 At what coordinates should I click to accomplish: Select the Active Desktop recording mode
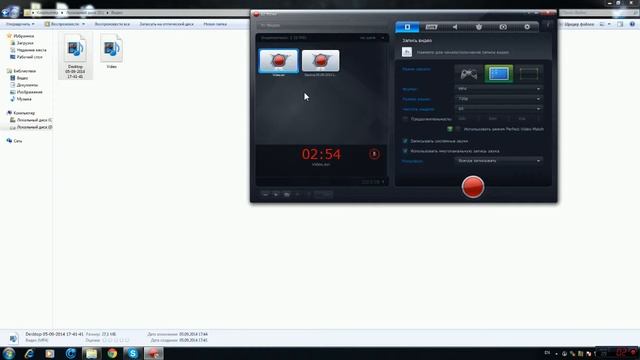tap(498, 74)
